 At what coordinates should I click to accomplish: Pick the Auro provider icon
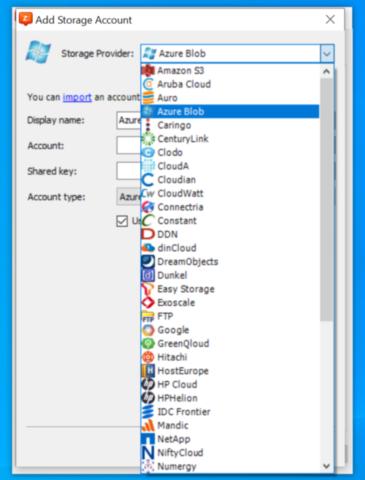(x=148, y=98)
